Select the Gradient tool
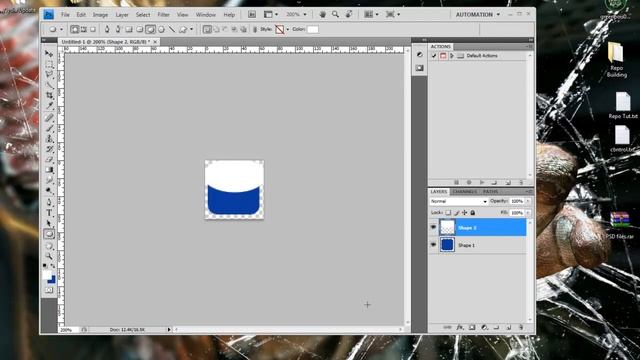Image resolution: width=640 pixels, height=360 pixels. (x=49, y=170)
